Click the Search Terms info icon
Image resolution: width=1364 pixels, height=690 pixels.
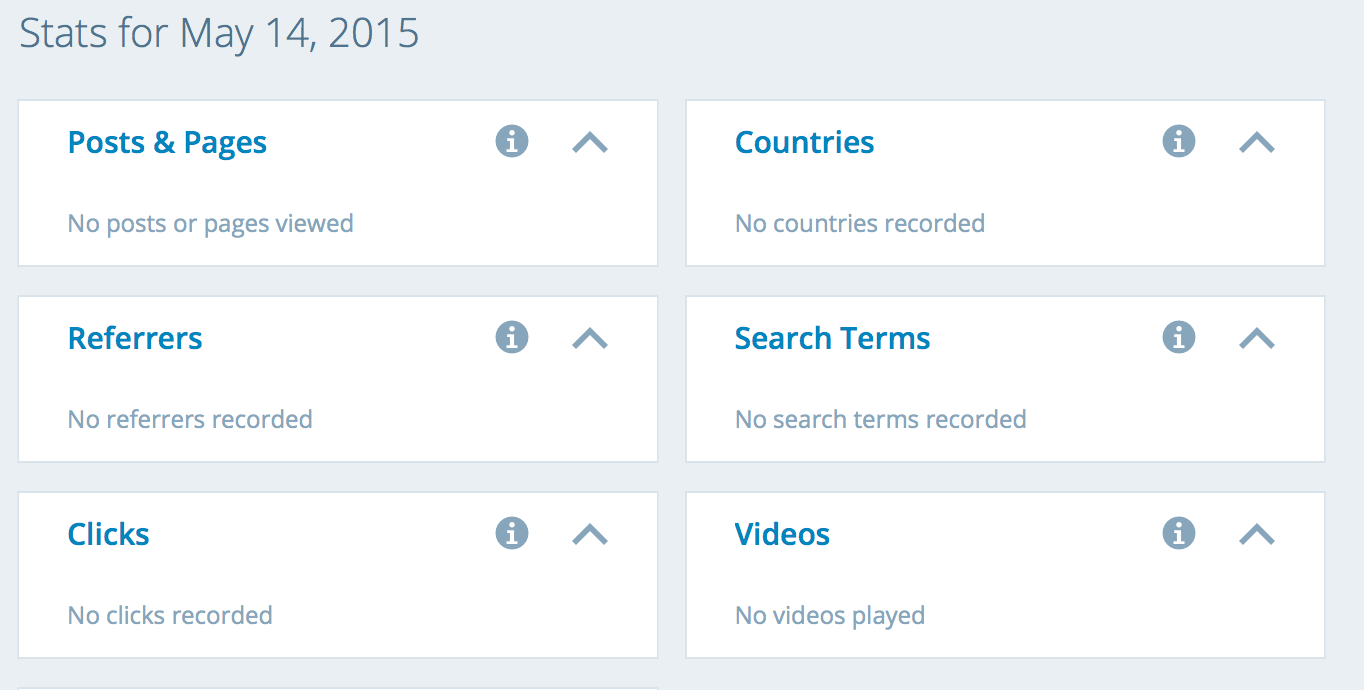pyautogui.click(x=1179, y=338)
